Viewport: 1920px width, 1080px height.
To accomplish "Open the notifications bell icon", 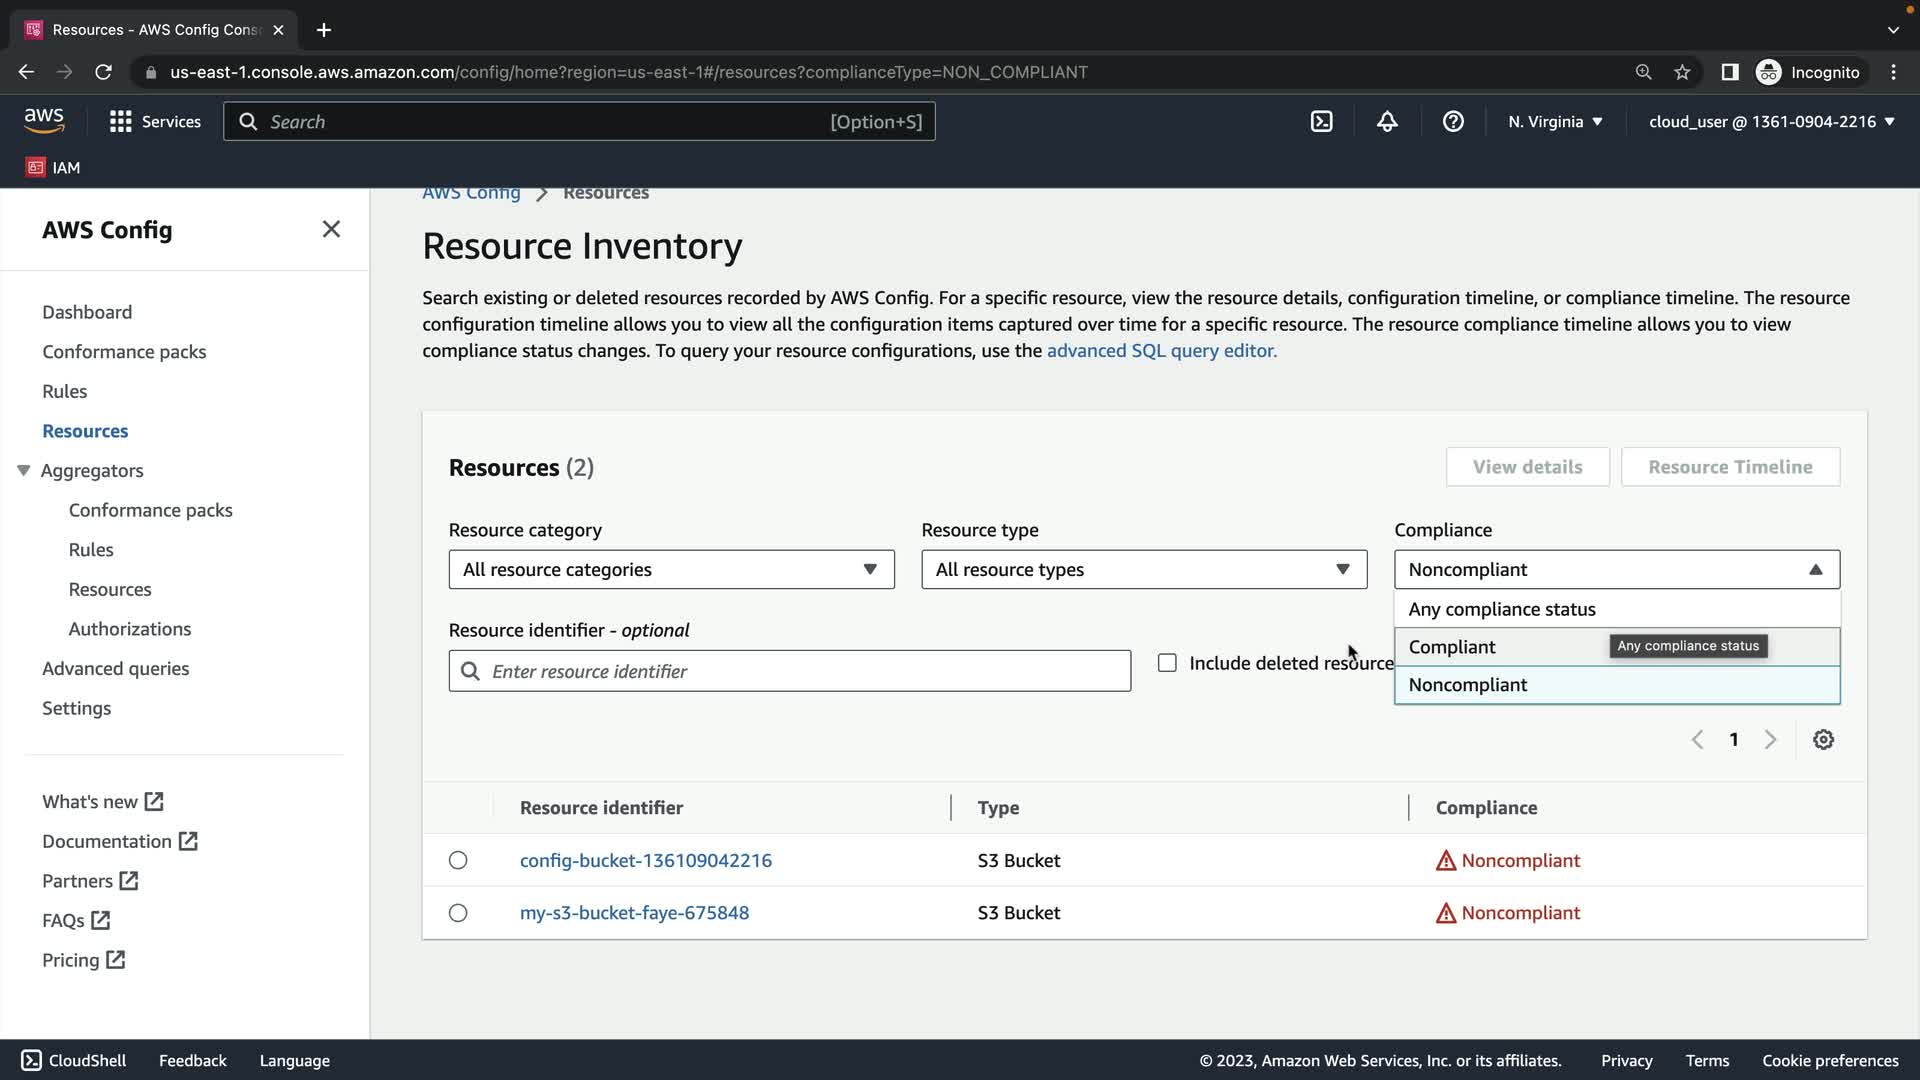I will tap(1387, 121).
